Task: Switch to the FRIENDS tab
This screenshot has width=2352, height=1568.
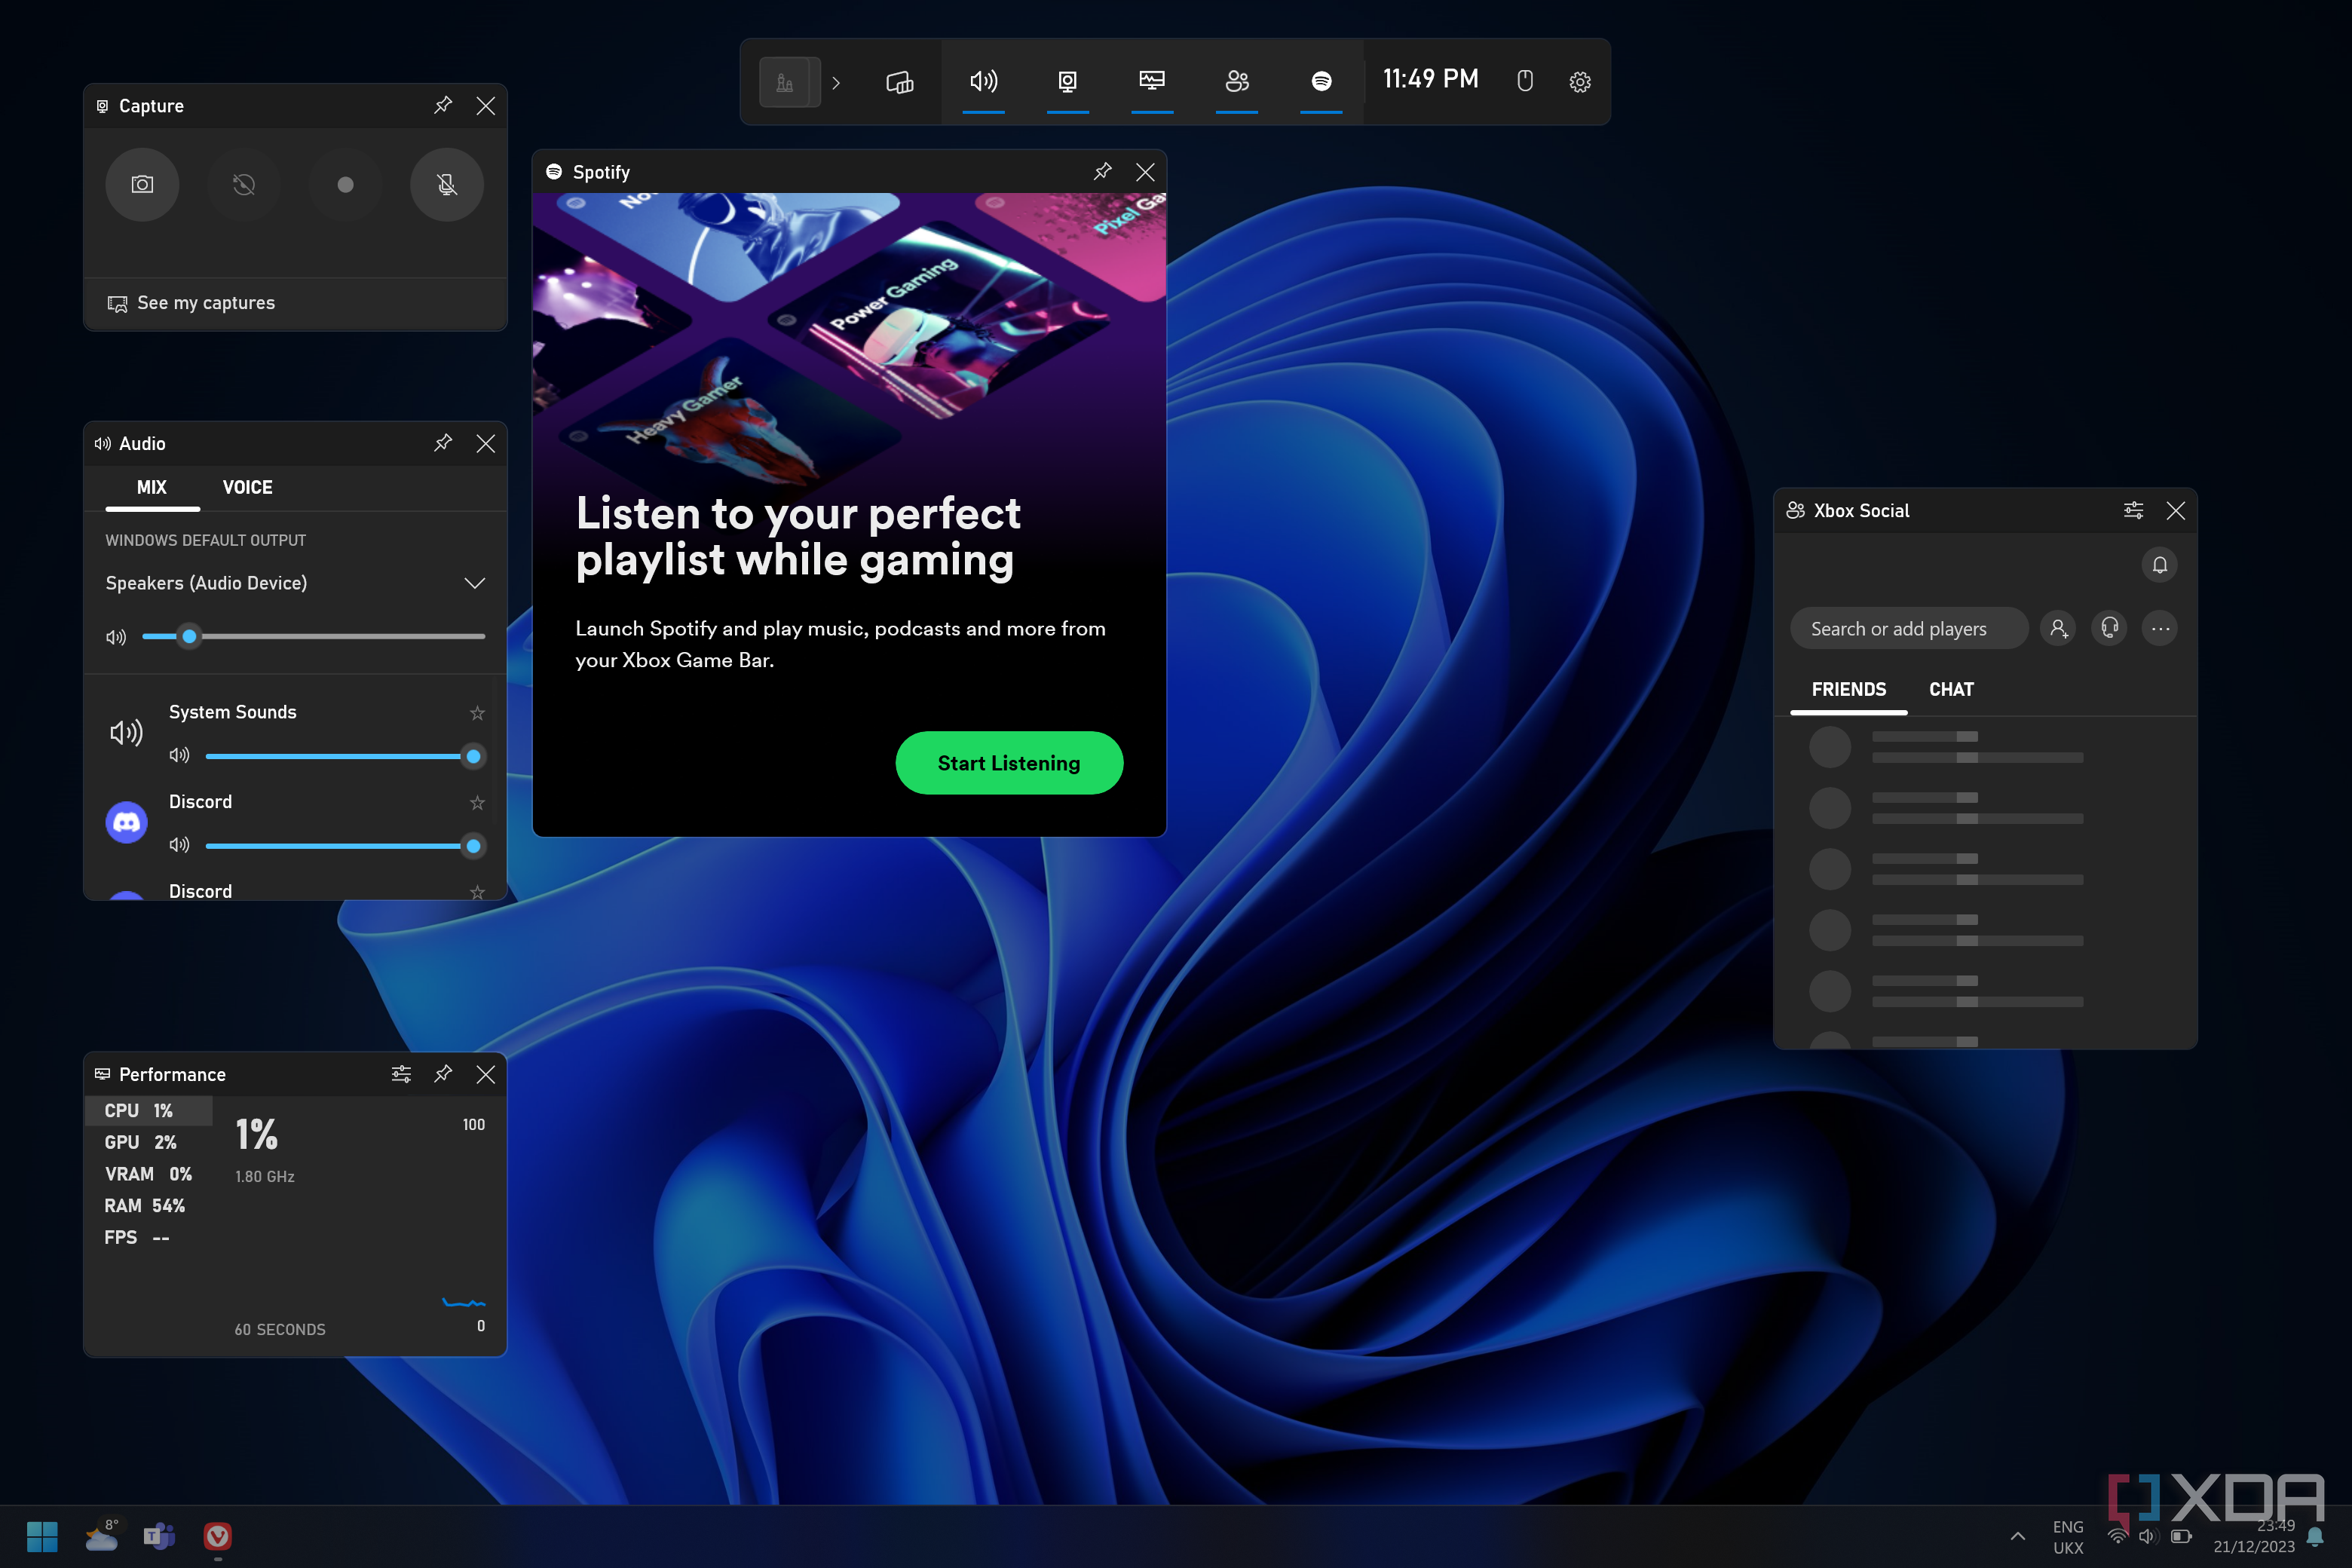Action: [x=1848, y=690]
